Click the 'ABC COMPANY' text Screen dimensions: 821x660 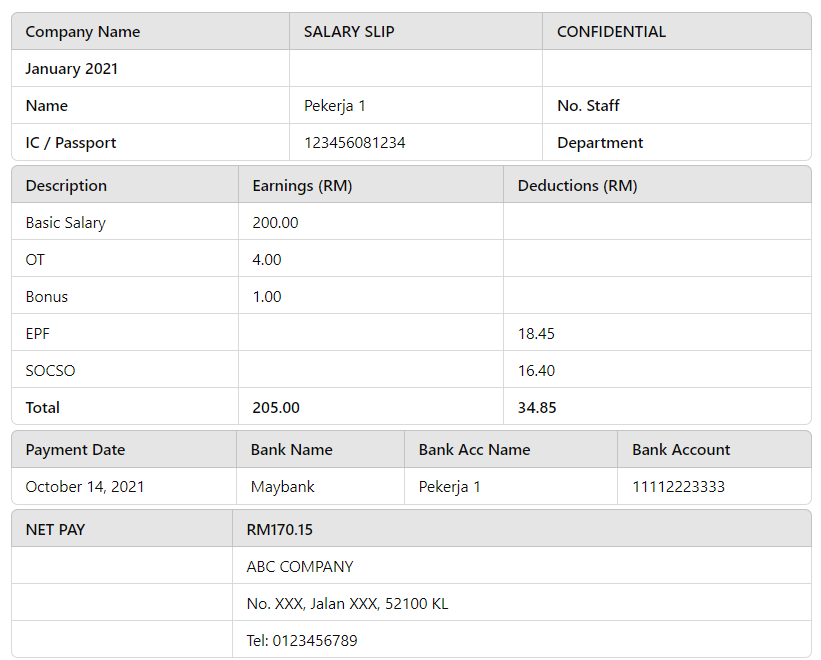point(299,567)
